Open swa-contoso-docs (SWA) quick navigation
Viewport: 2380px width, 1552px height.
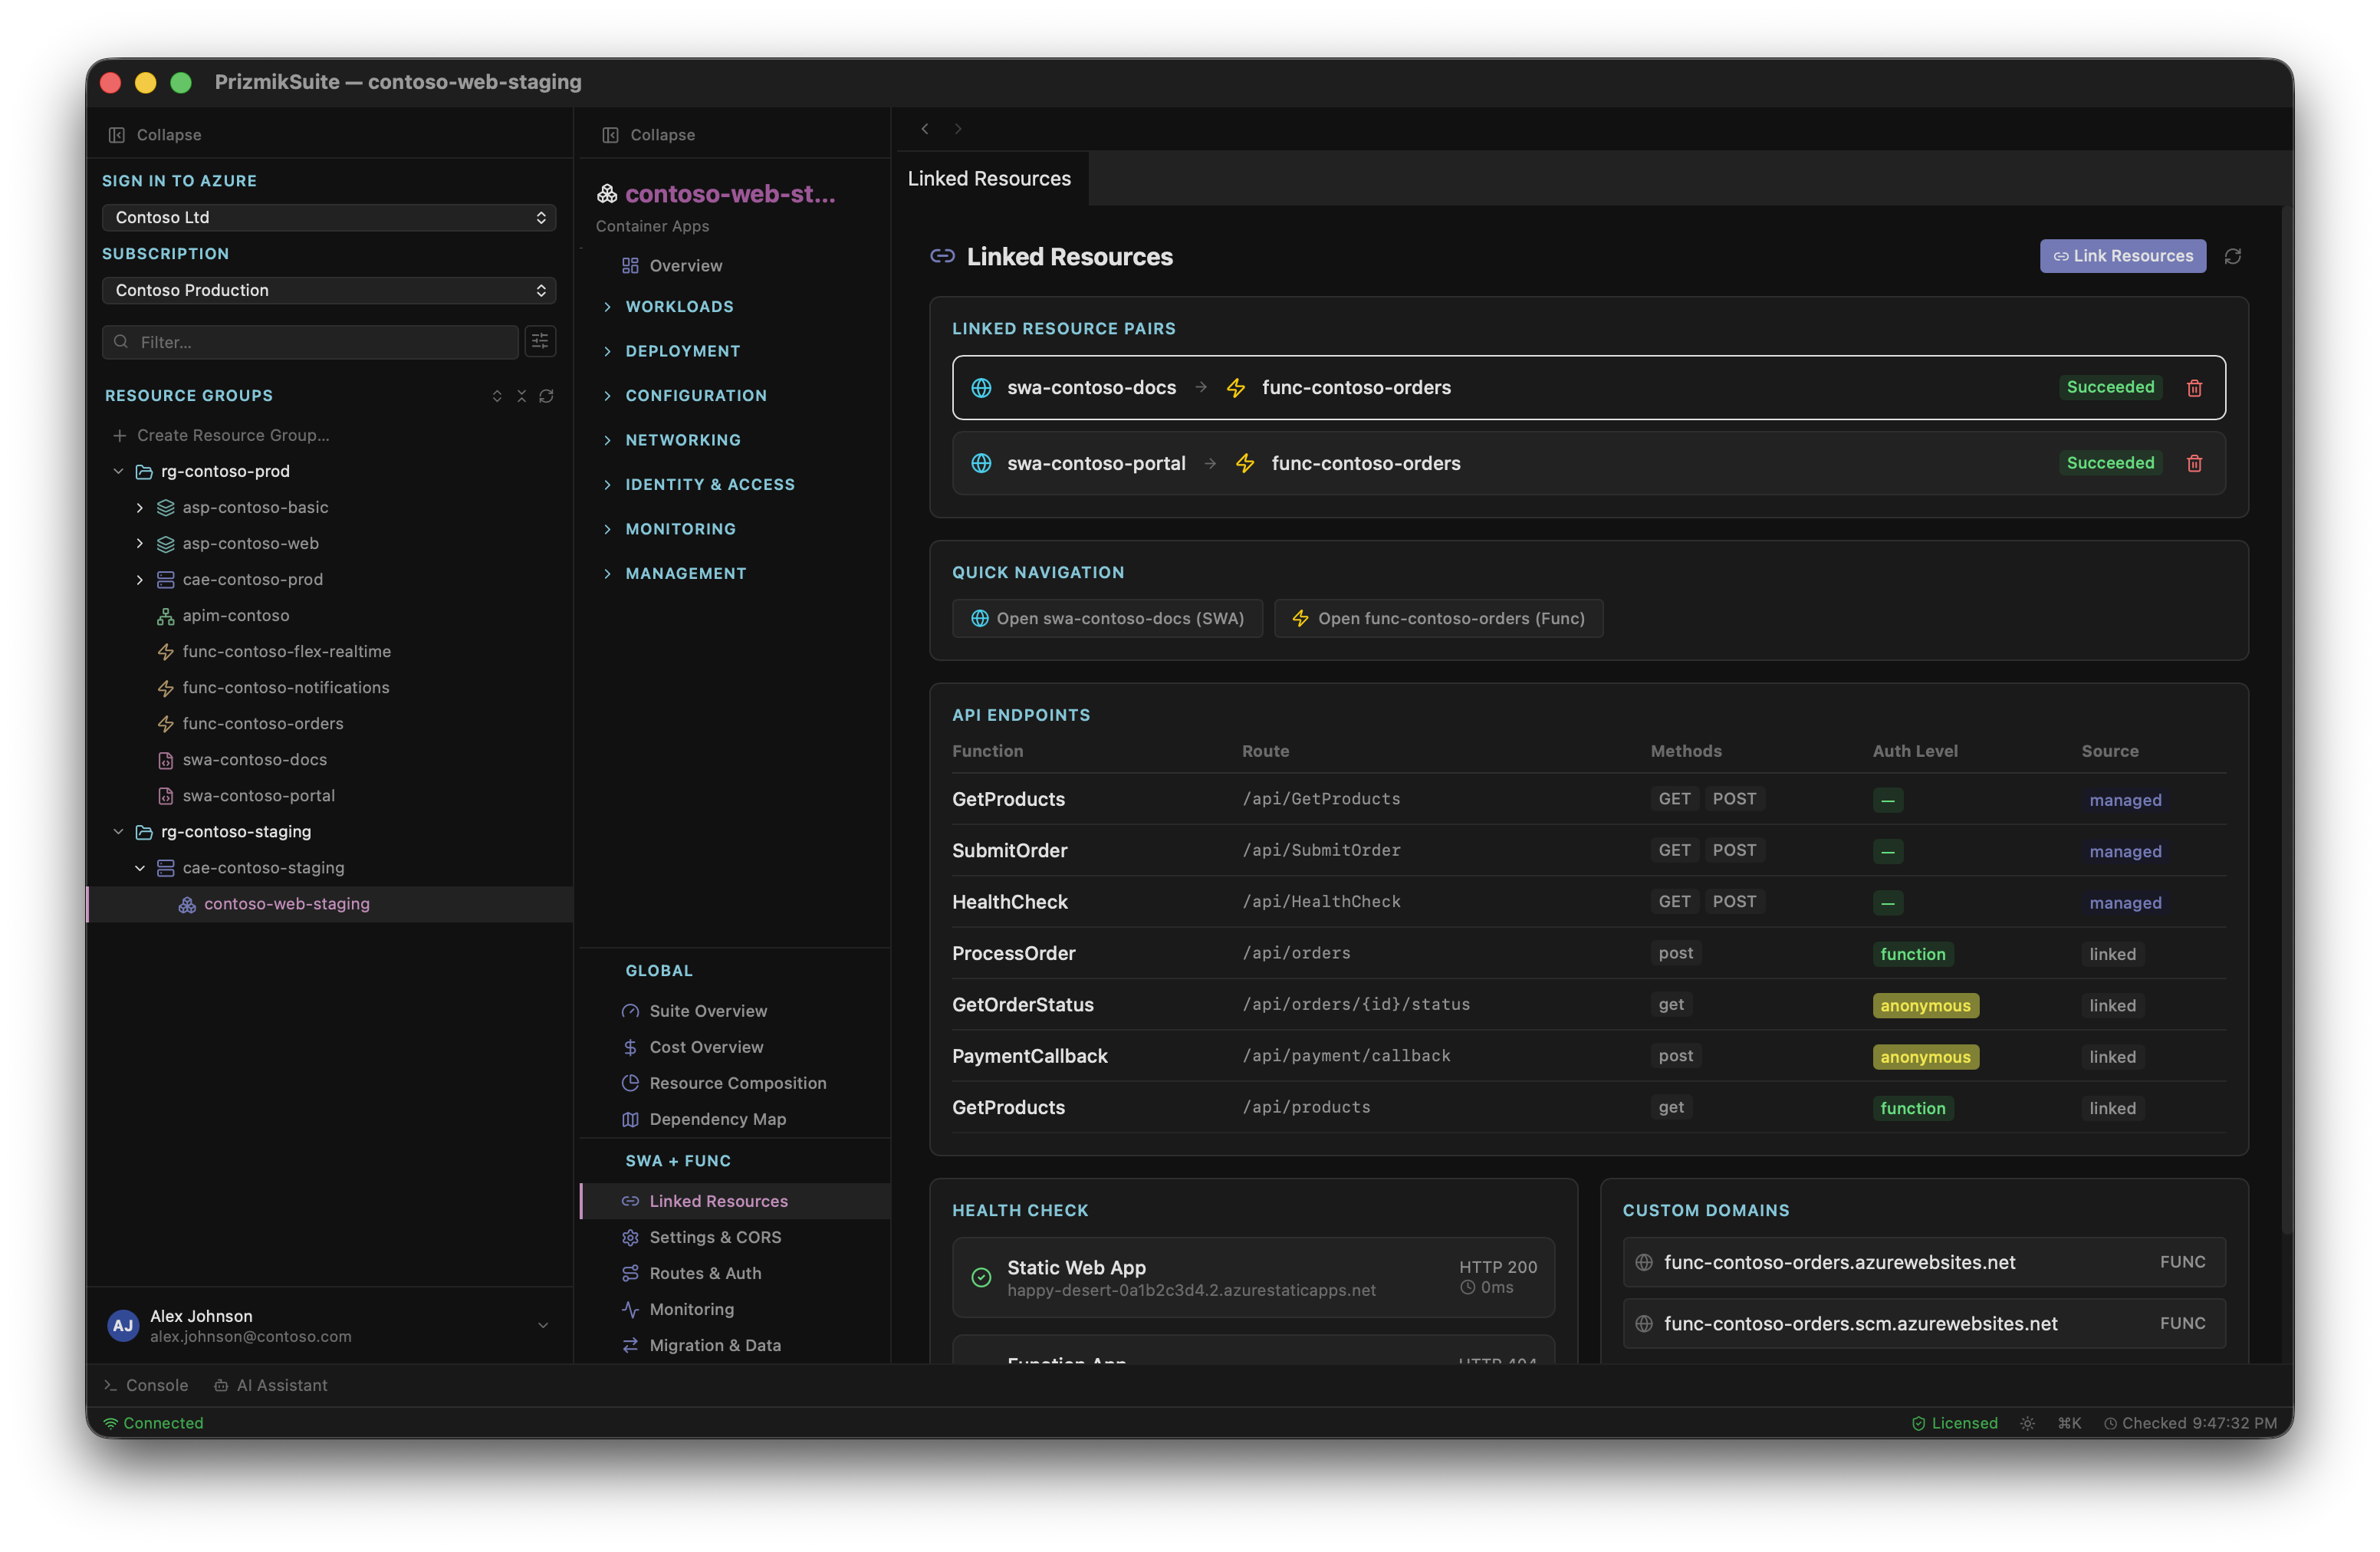coord(1107,619)
